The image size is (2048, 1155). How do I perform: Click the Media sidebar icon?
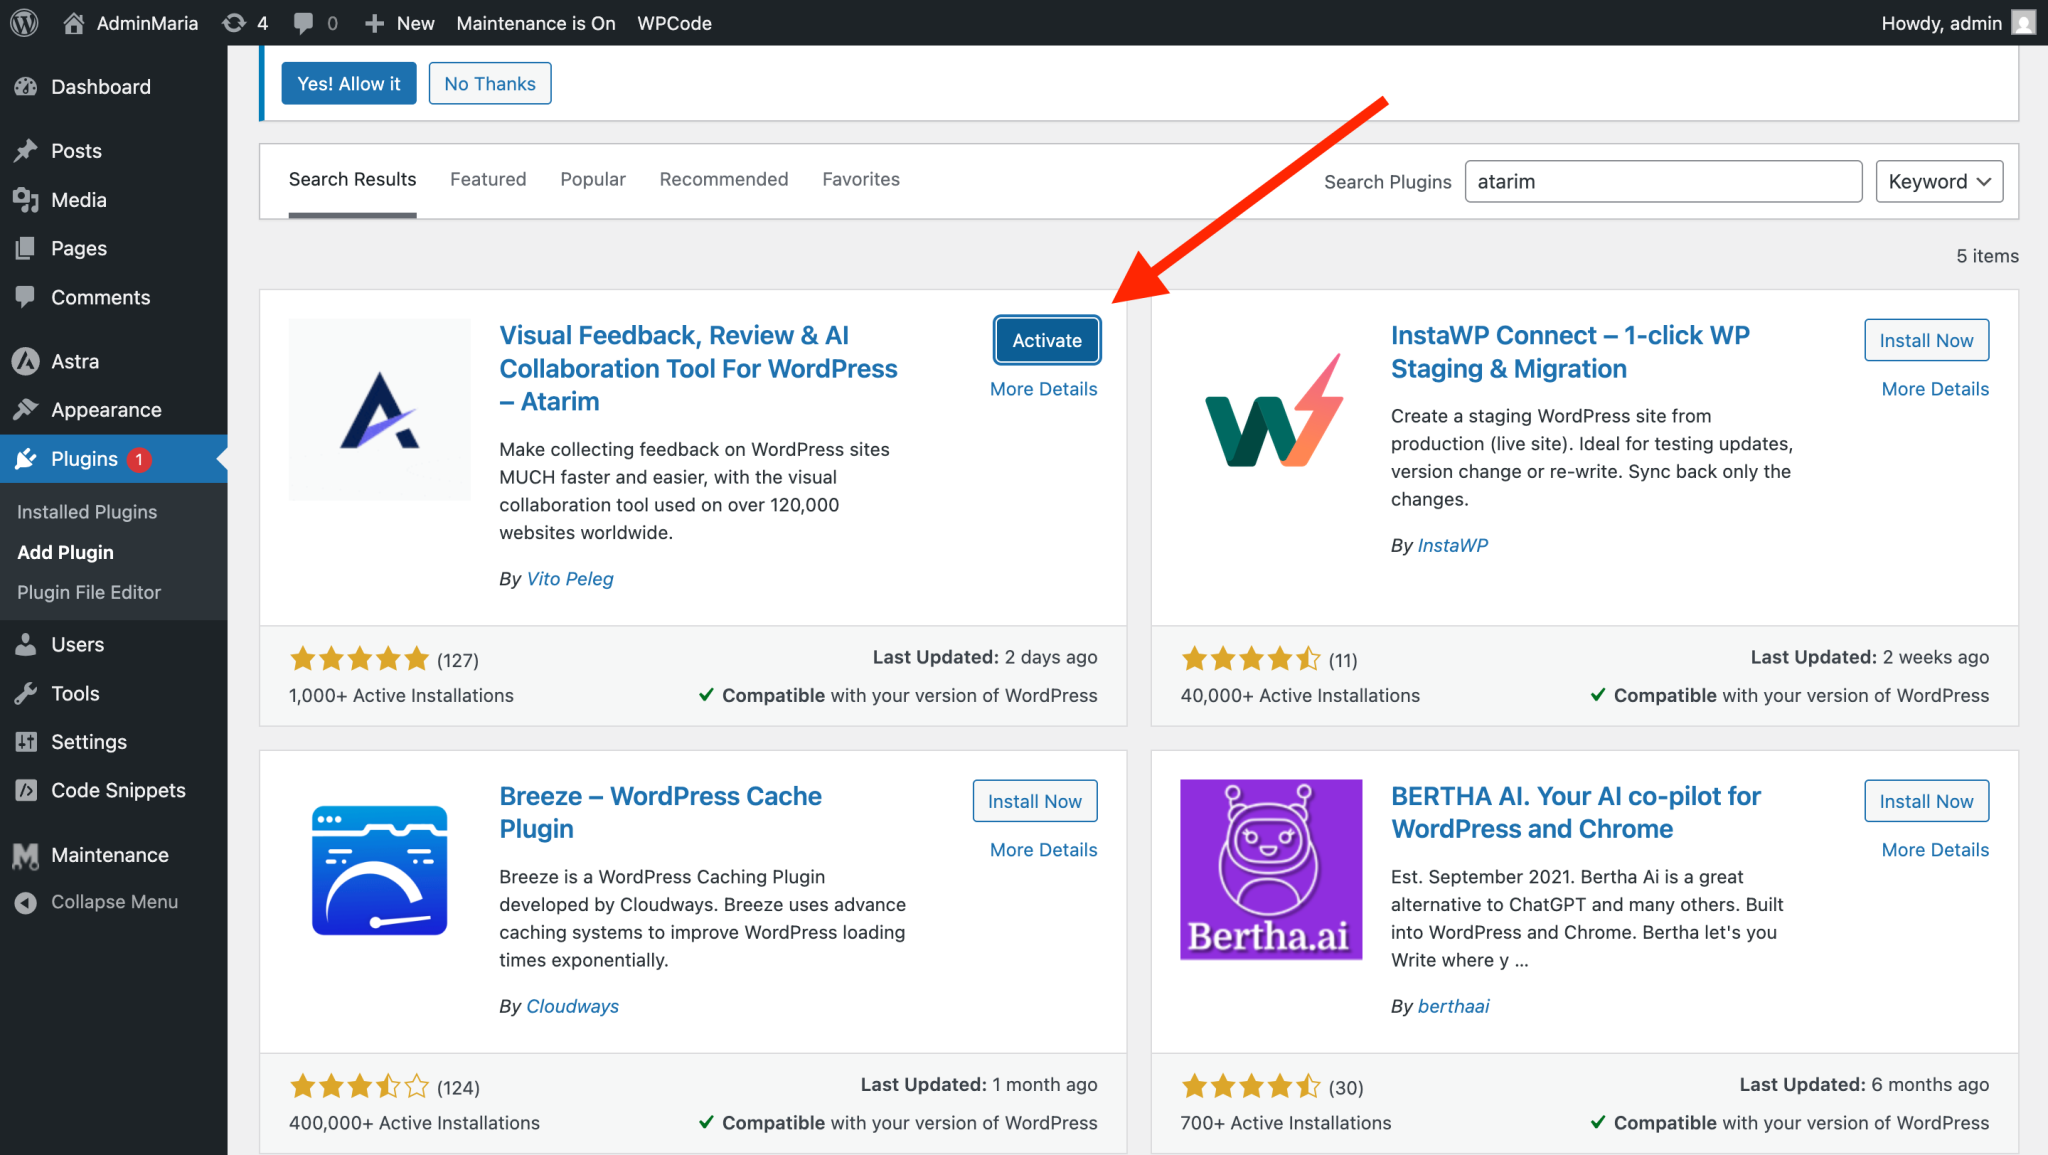pos(26,200)
